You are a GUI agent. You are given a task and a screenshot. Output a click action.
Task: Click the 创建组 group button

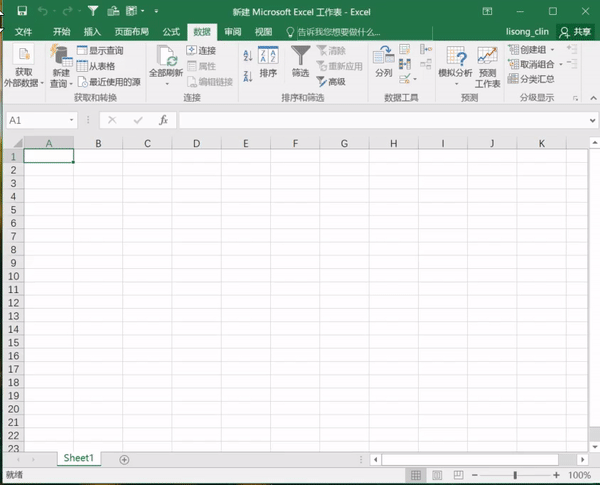[527, 50]
